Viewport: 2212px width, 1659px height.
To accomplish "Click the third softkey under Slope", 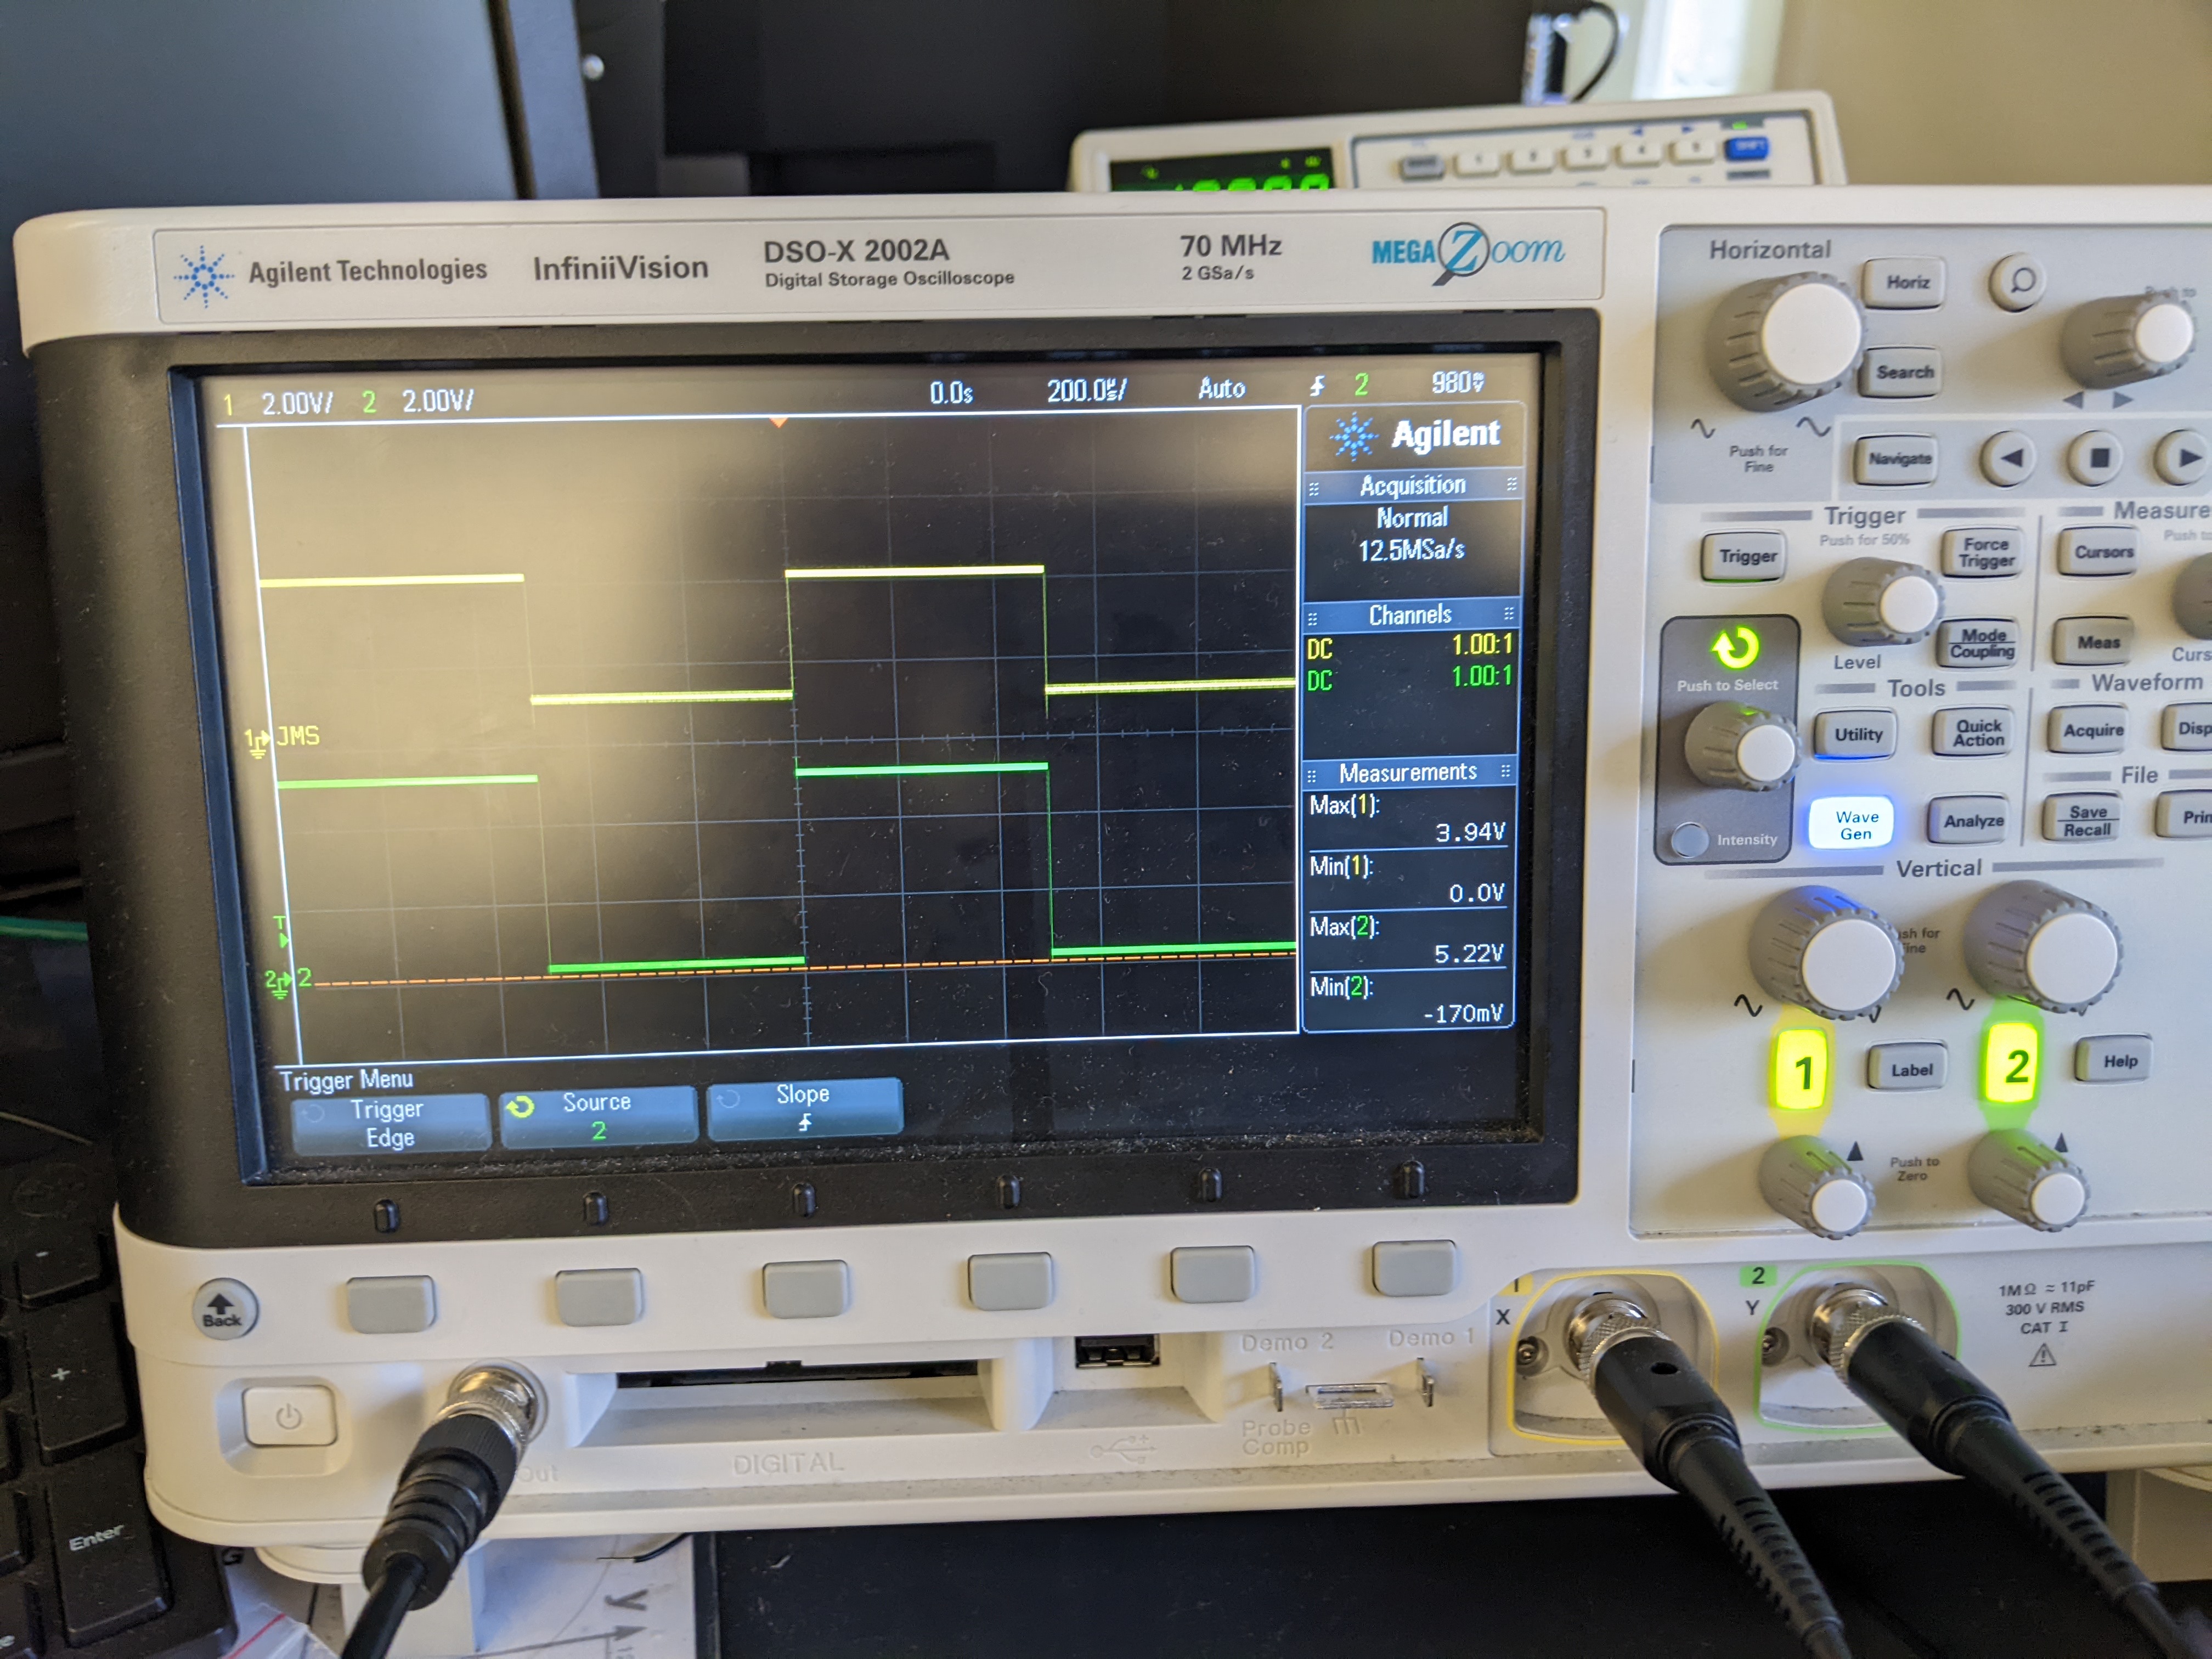I will point(805,1288).
